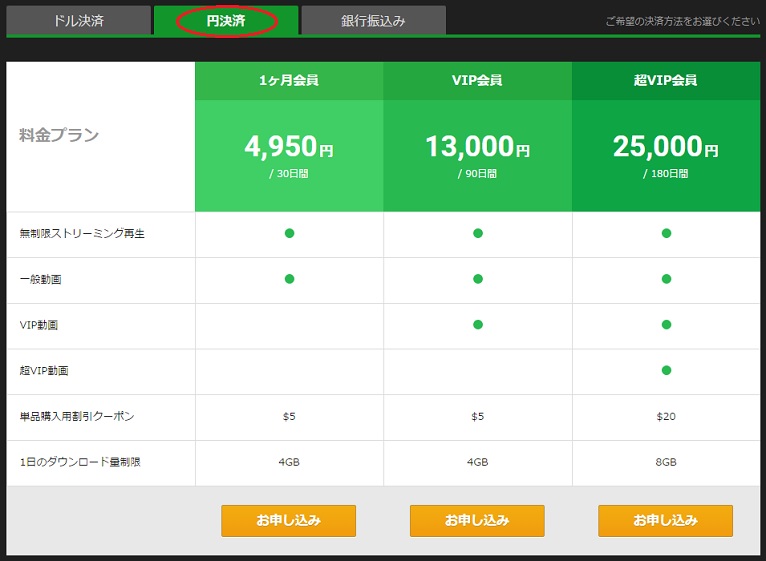Image resolution: width=766 pixels, height=561 pixels.
Task: Click green dot for 無制限ストリーミング再生 in VIP会員
Action: pos(478,233)
